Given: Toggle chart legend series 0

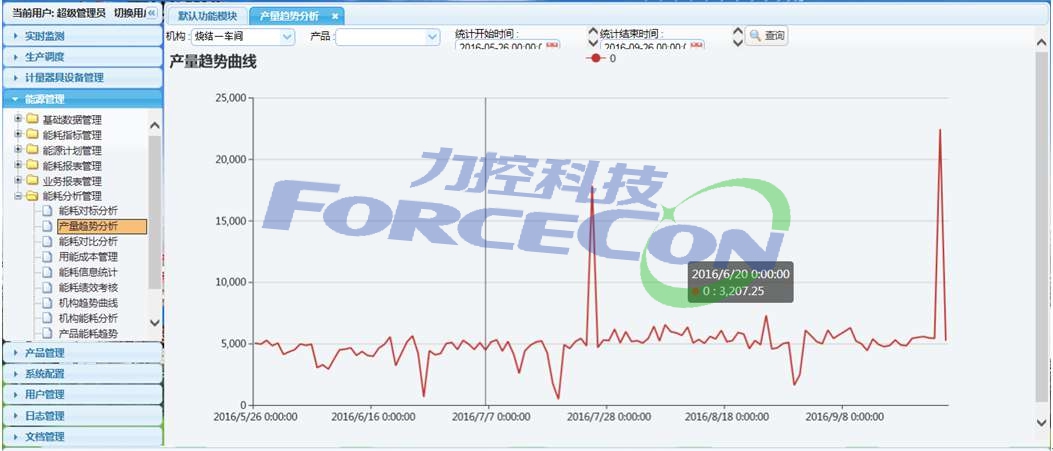Looking at the screenshot, I should pyautogui.click(x=601, y=58).
